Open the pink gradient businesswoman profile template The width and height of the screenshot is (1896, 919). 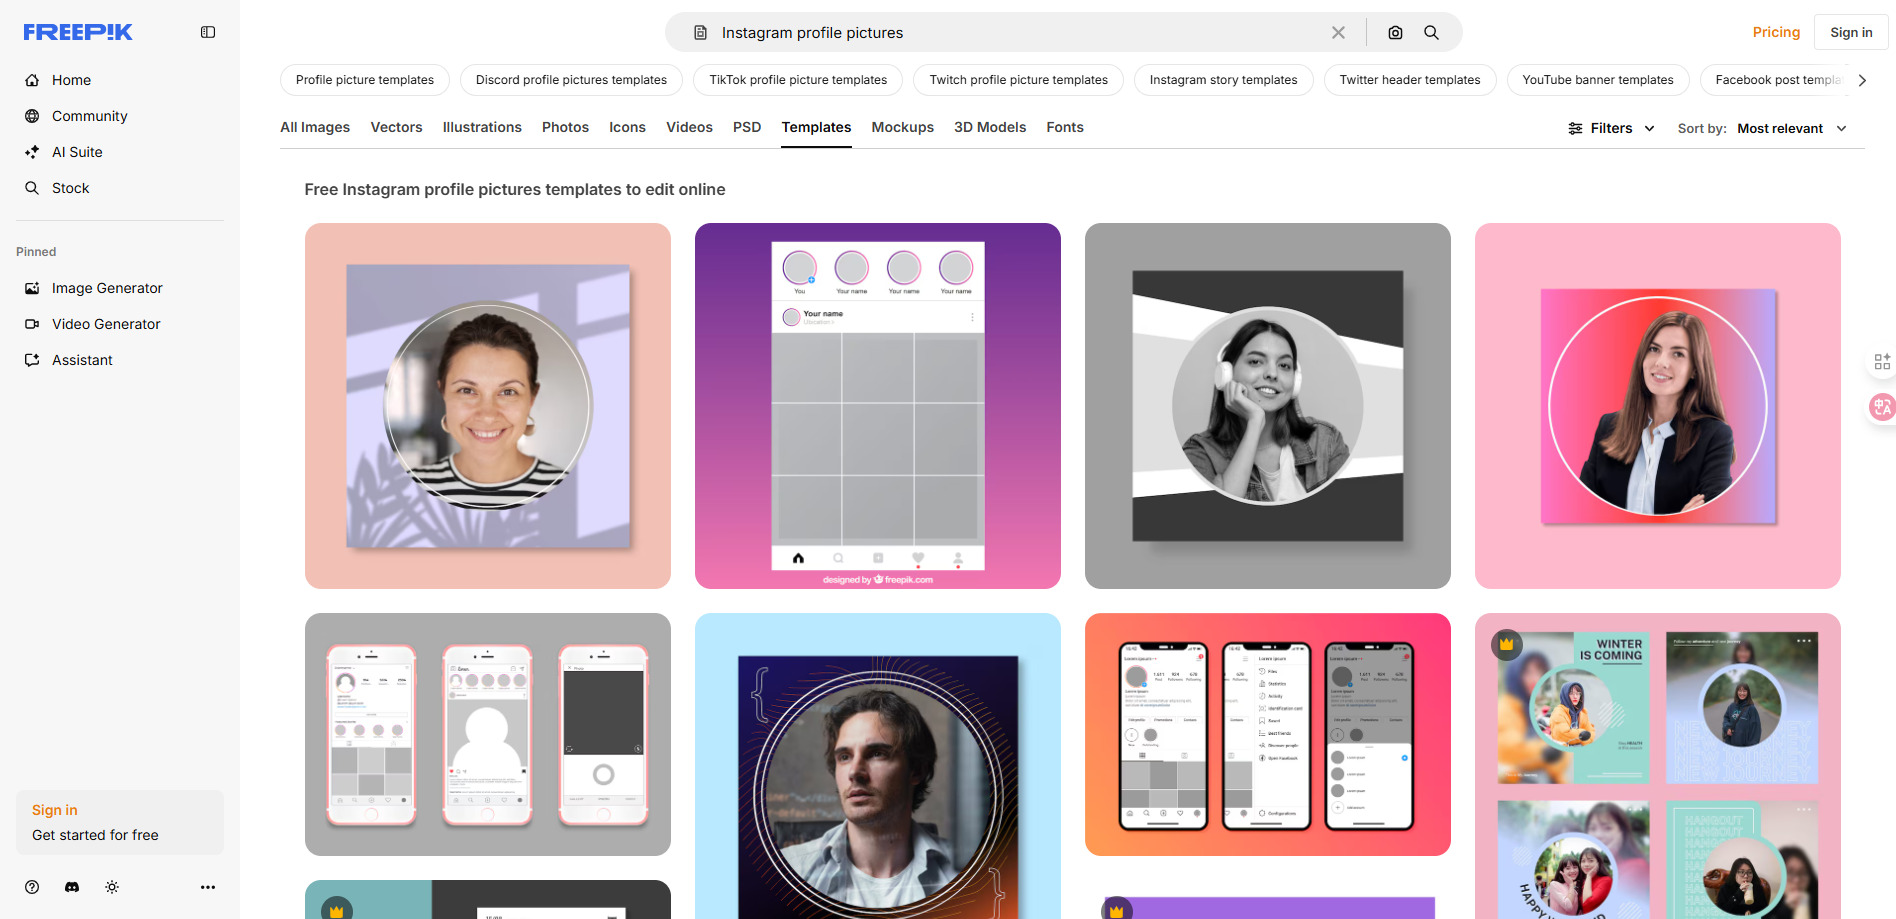(x=1658, y=406)
